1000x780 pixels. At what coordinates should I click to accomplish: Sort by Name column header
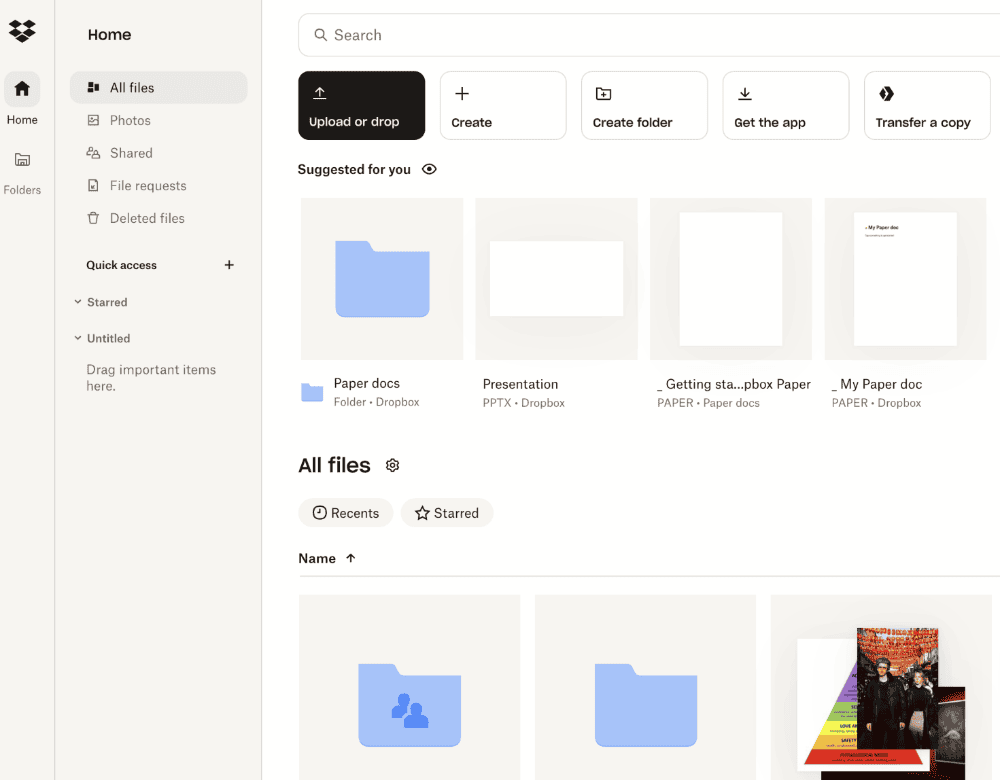(317, 558)
